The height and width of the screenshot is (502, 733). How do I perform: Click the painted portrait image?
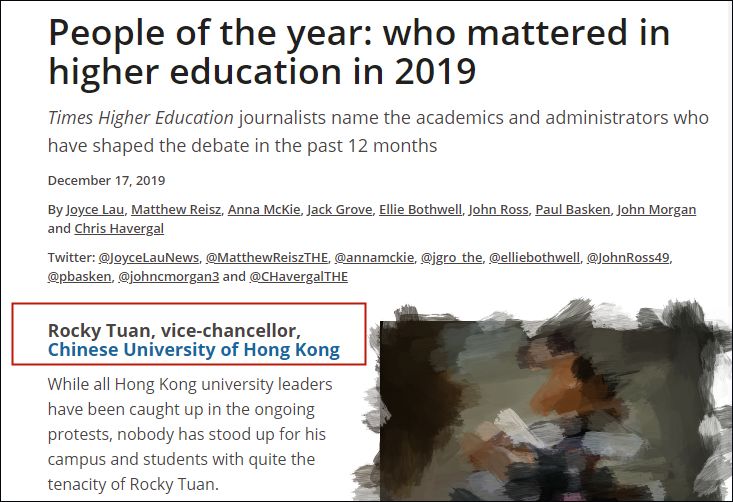545,402
